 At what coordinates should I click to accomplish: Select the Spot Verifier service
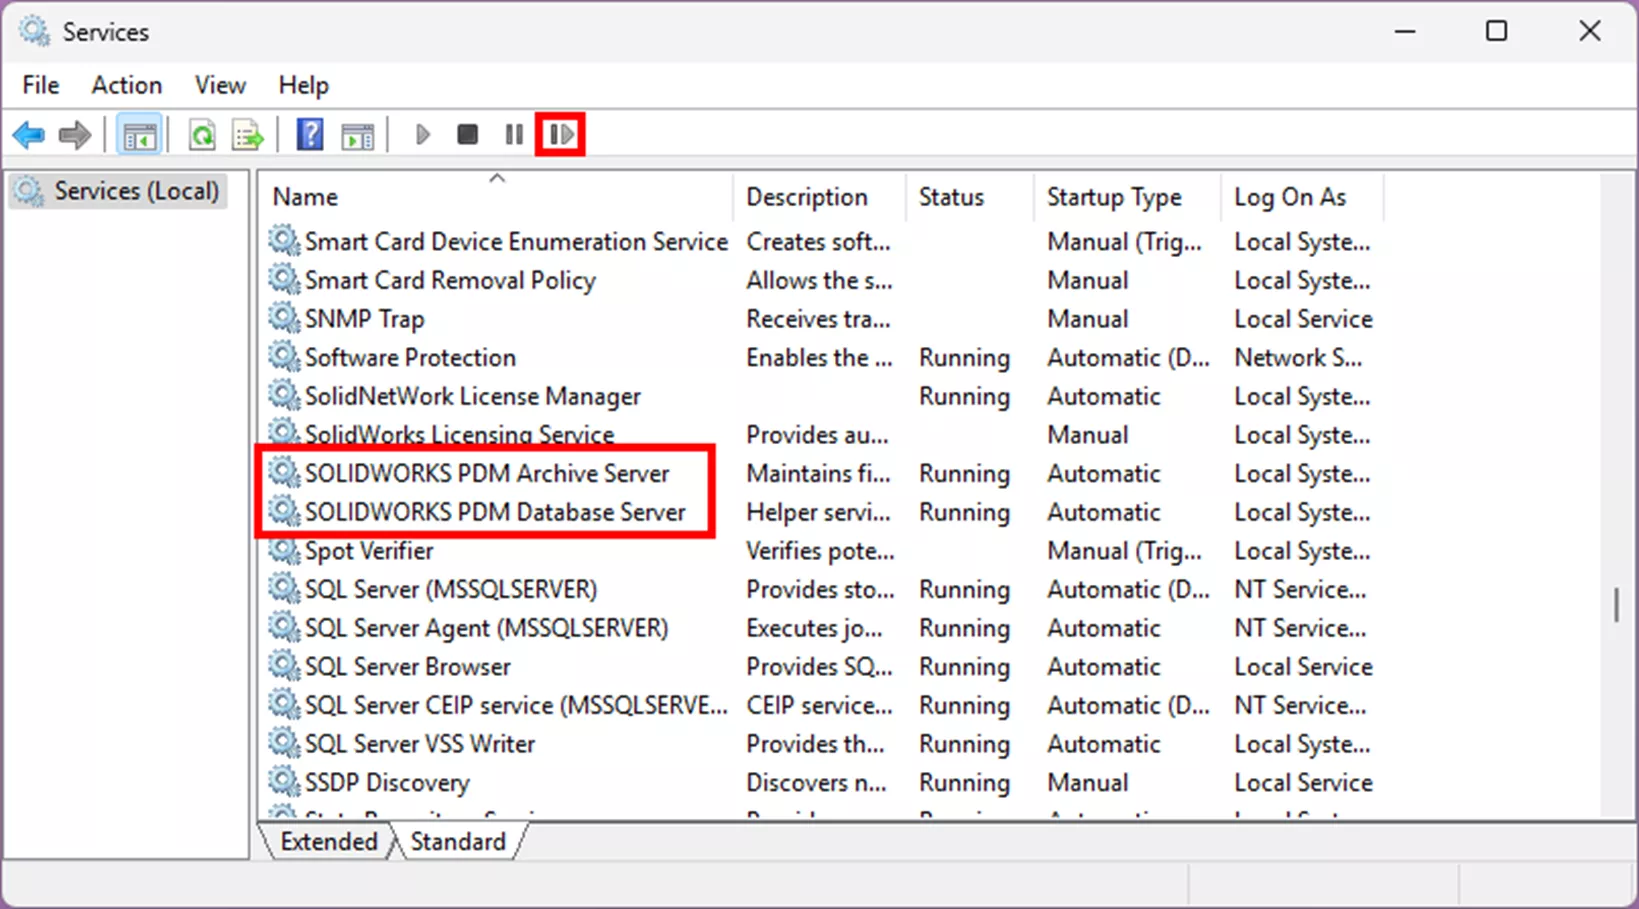point(820,551)
